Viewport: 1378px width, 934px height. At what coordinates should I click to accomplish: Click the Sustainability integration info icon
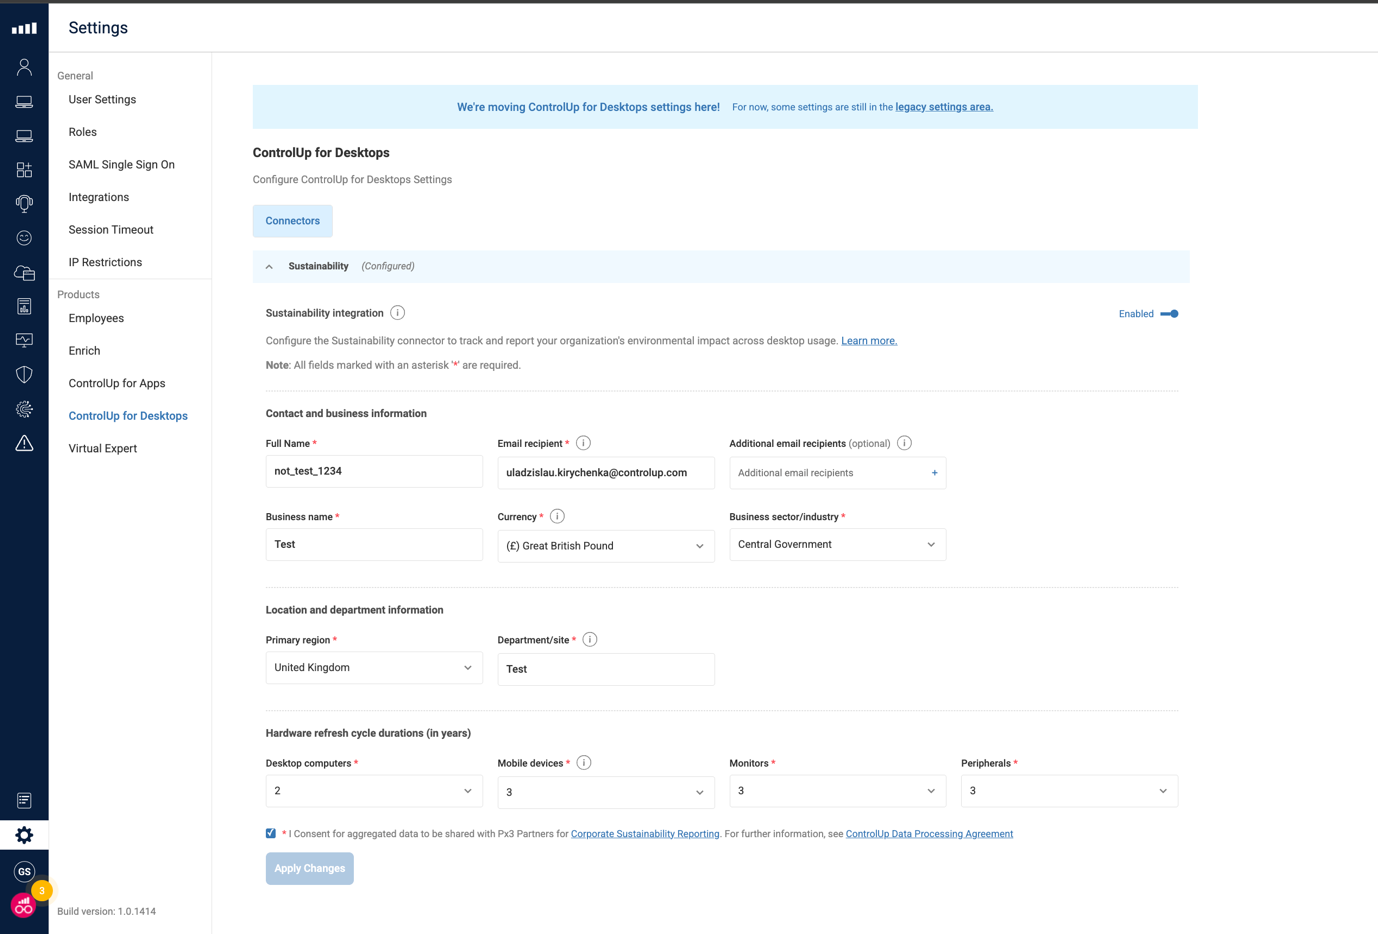pyautogui.click(x=398, y=313)
